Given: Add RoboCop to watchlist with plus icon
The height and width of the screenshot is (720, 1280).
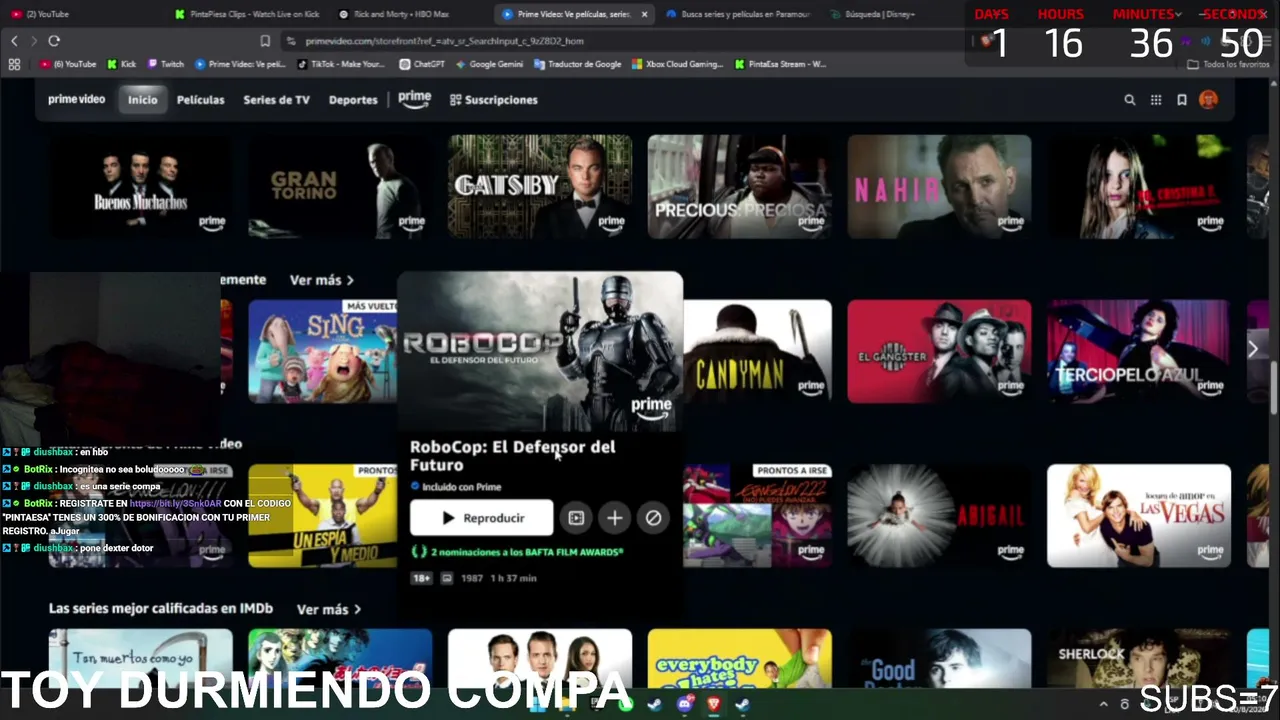Looking at the screenshot, I should (614, 518).
